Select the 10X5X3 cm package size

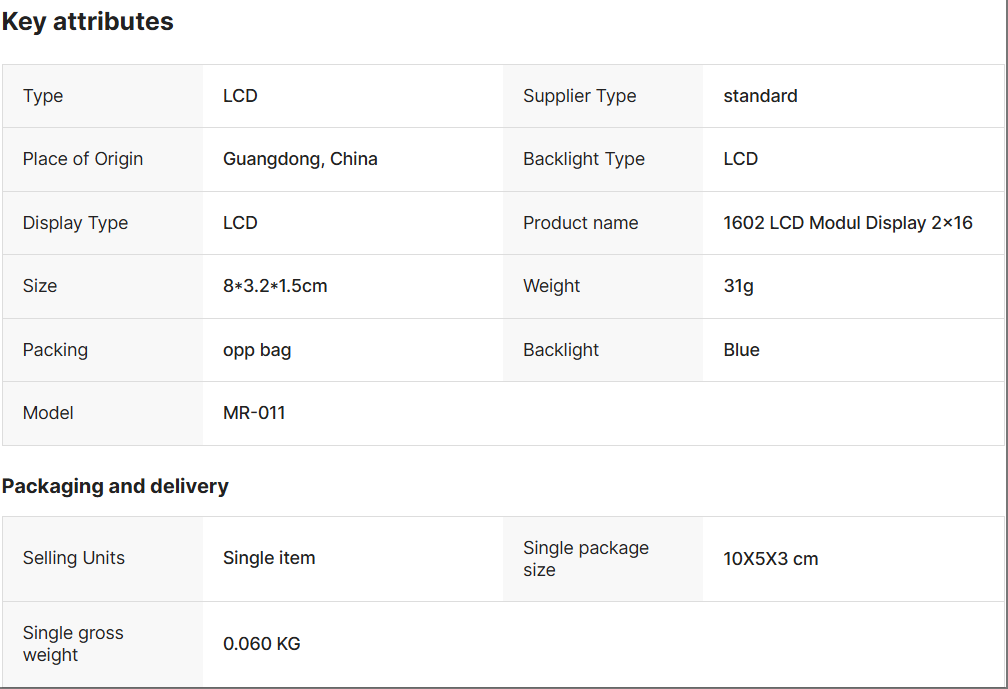pyautogui.click(x=771, y=559)
